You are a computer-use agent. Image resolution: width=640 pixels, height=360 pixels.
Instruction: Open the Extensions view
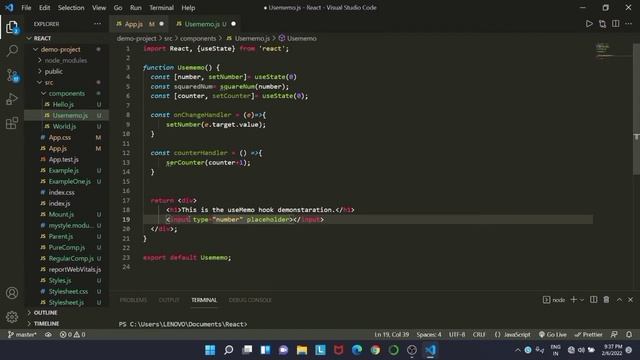[x=12, y=123]
